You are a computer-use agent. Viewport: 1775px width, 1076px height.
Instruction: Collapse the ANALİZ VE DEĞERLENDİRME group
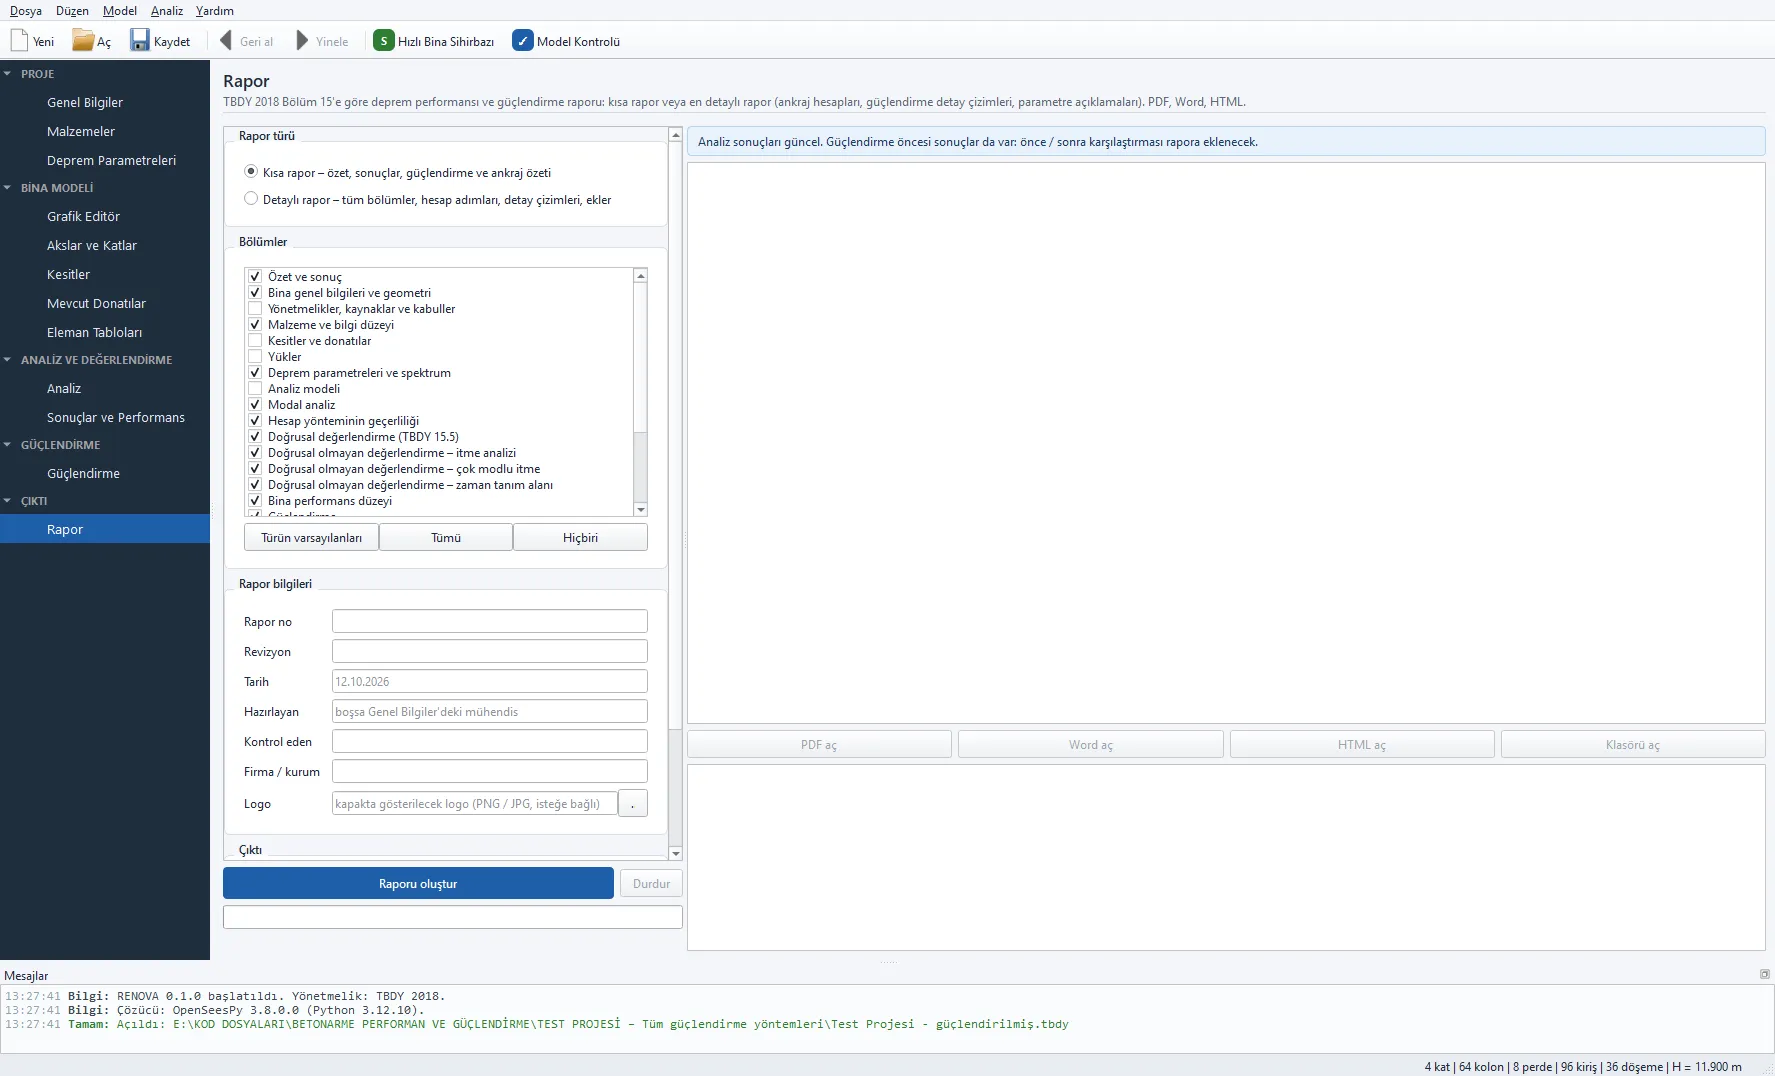coord(8,360)
